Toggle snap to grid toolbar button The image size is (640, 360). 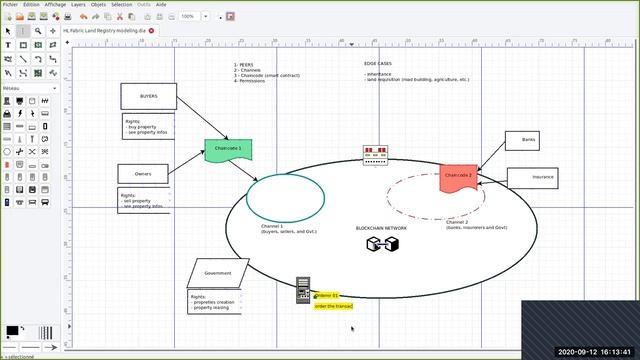220,17
